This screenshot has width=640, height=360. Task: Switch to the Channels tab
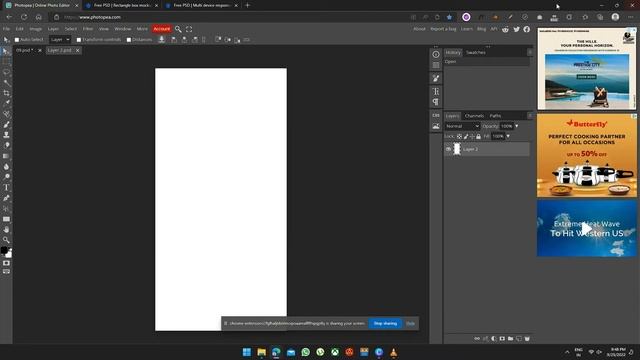(x=474, y=116)
